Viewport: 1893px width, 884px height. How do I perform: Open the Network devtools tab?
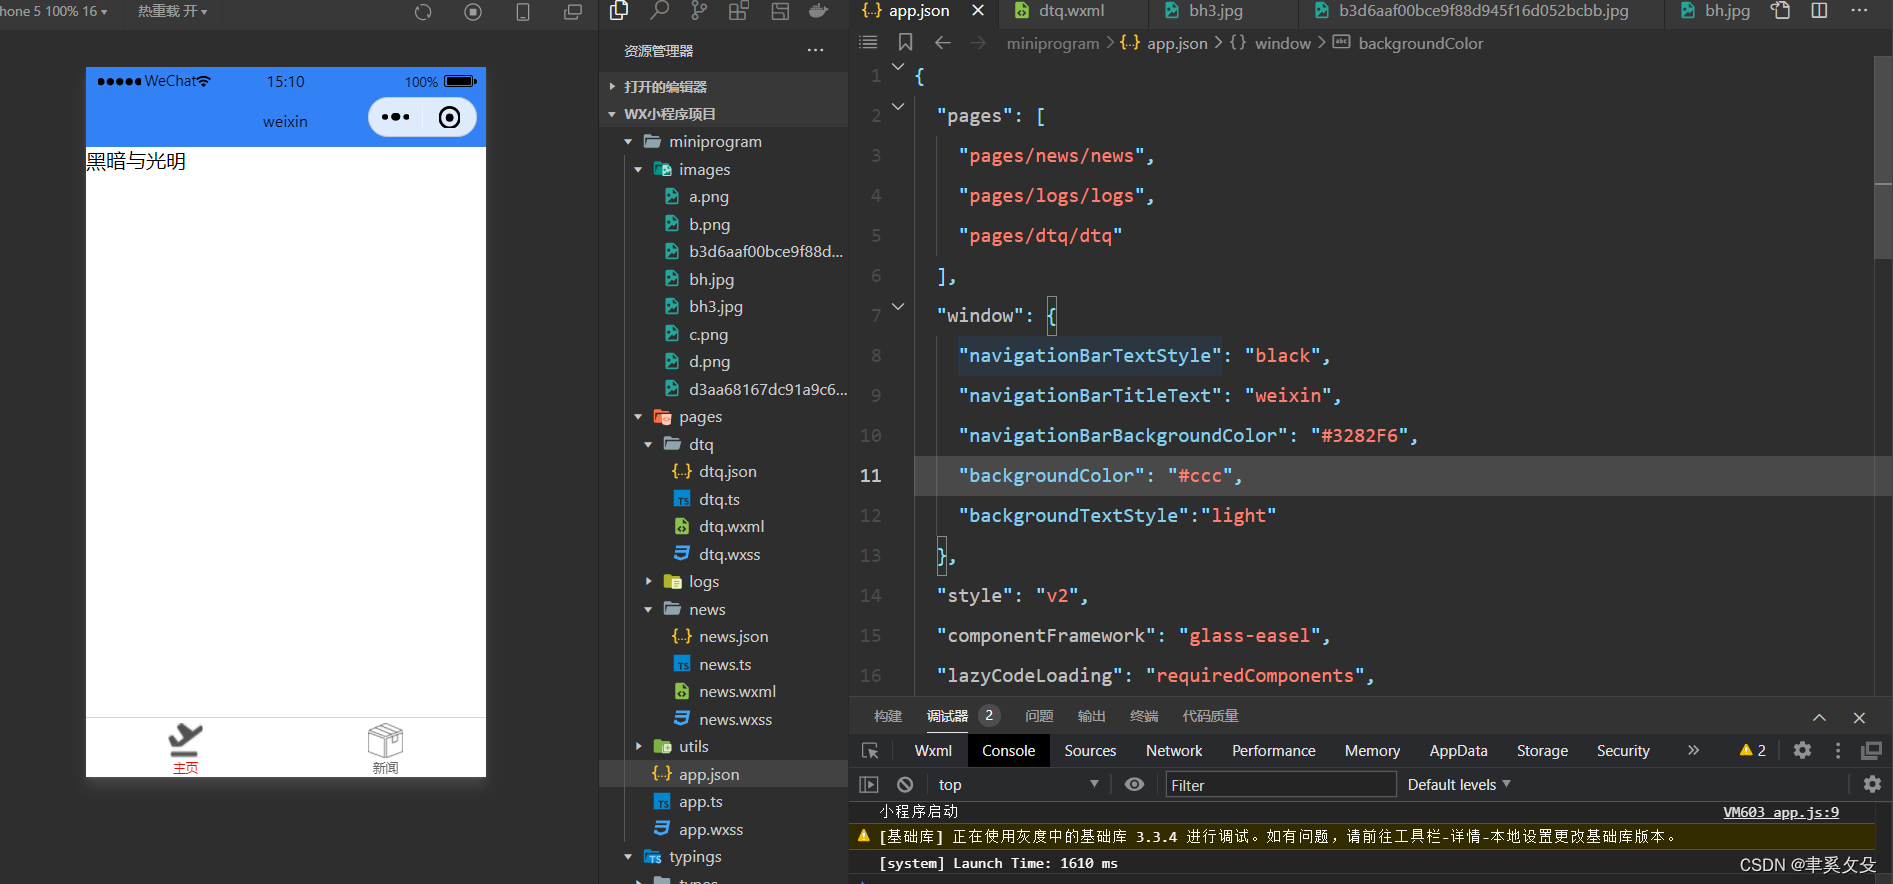point(1174,751)
